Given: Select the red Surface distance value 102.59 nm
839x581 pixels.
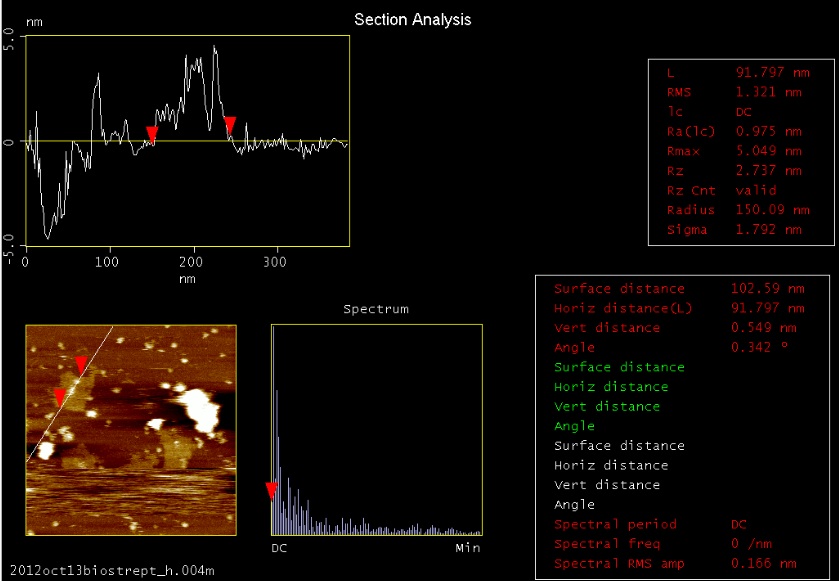Looking at the screenshot, I should point(766,289).
